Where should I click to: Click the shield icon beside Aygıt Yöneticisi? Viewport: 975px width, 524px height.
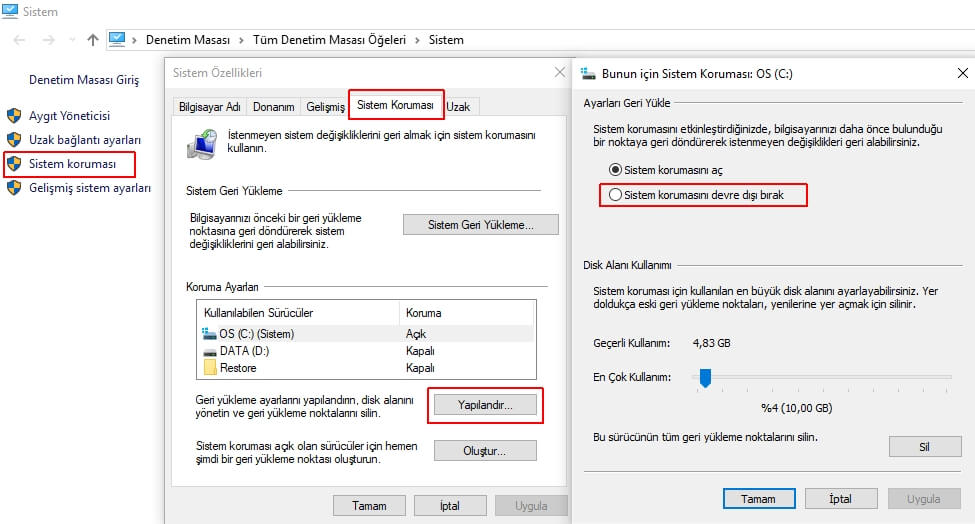(x=14, y=116)
